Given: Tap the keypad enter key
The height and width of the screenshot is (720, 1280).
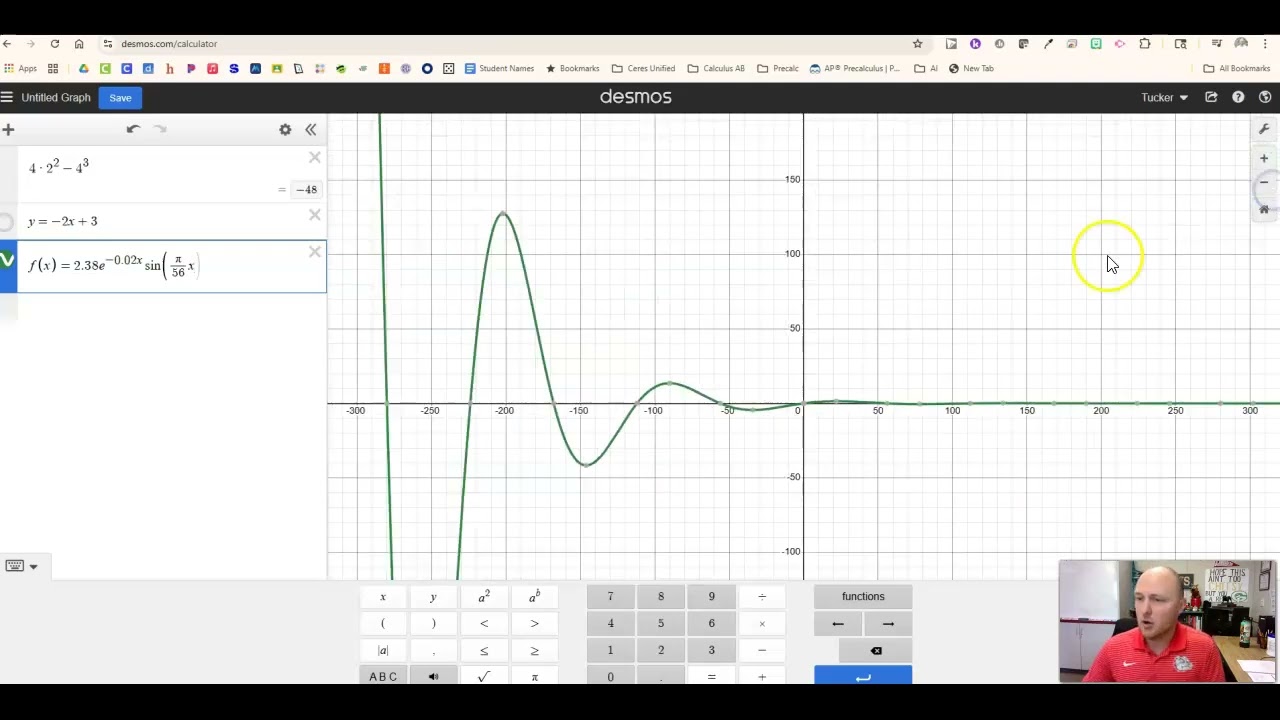Looking at the screenshot, I should click(x=863, y=677).
